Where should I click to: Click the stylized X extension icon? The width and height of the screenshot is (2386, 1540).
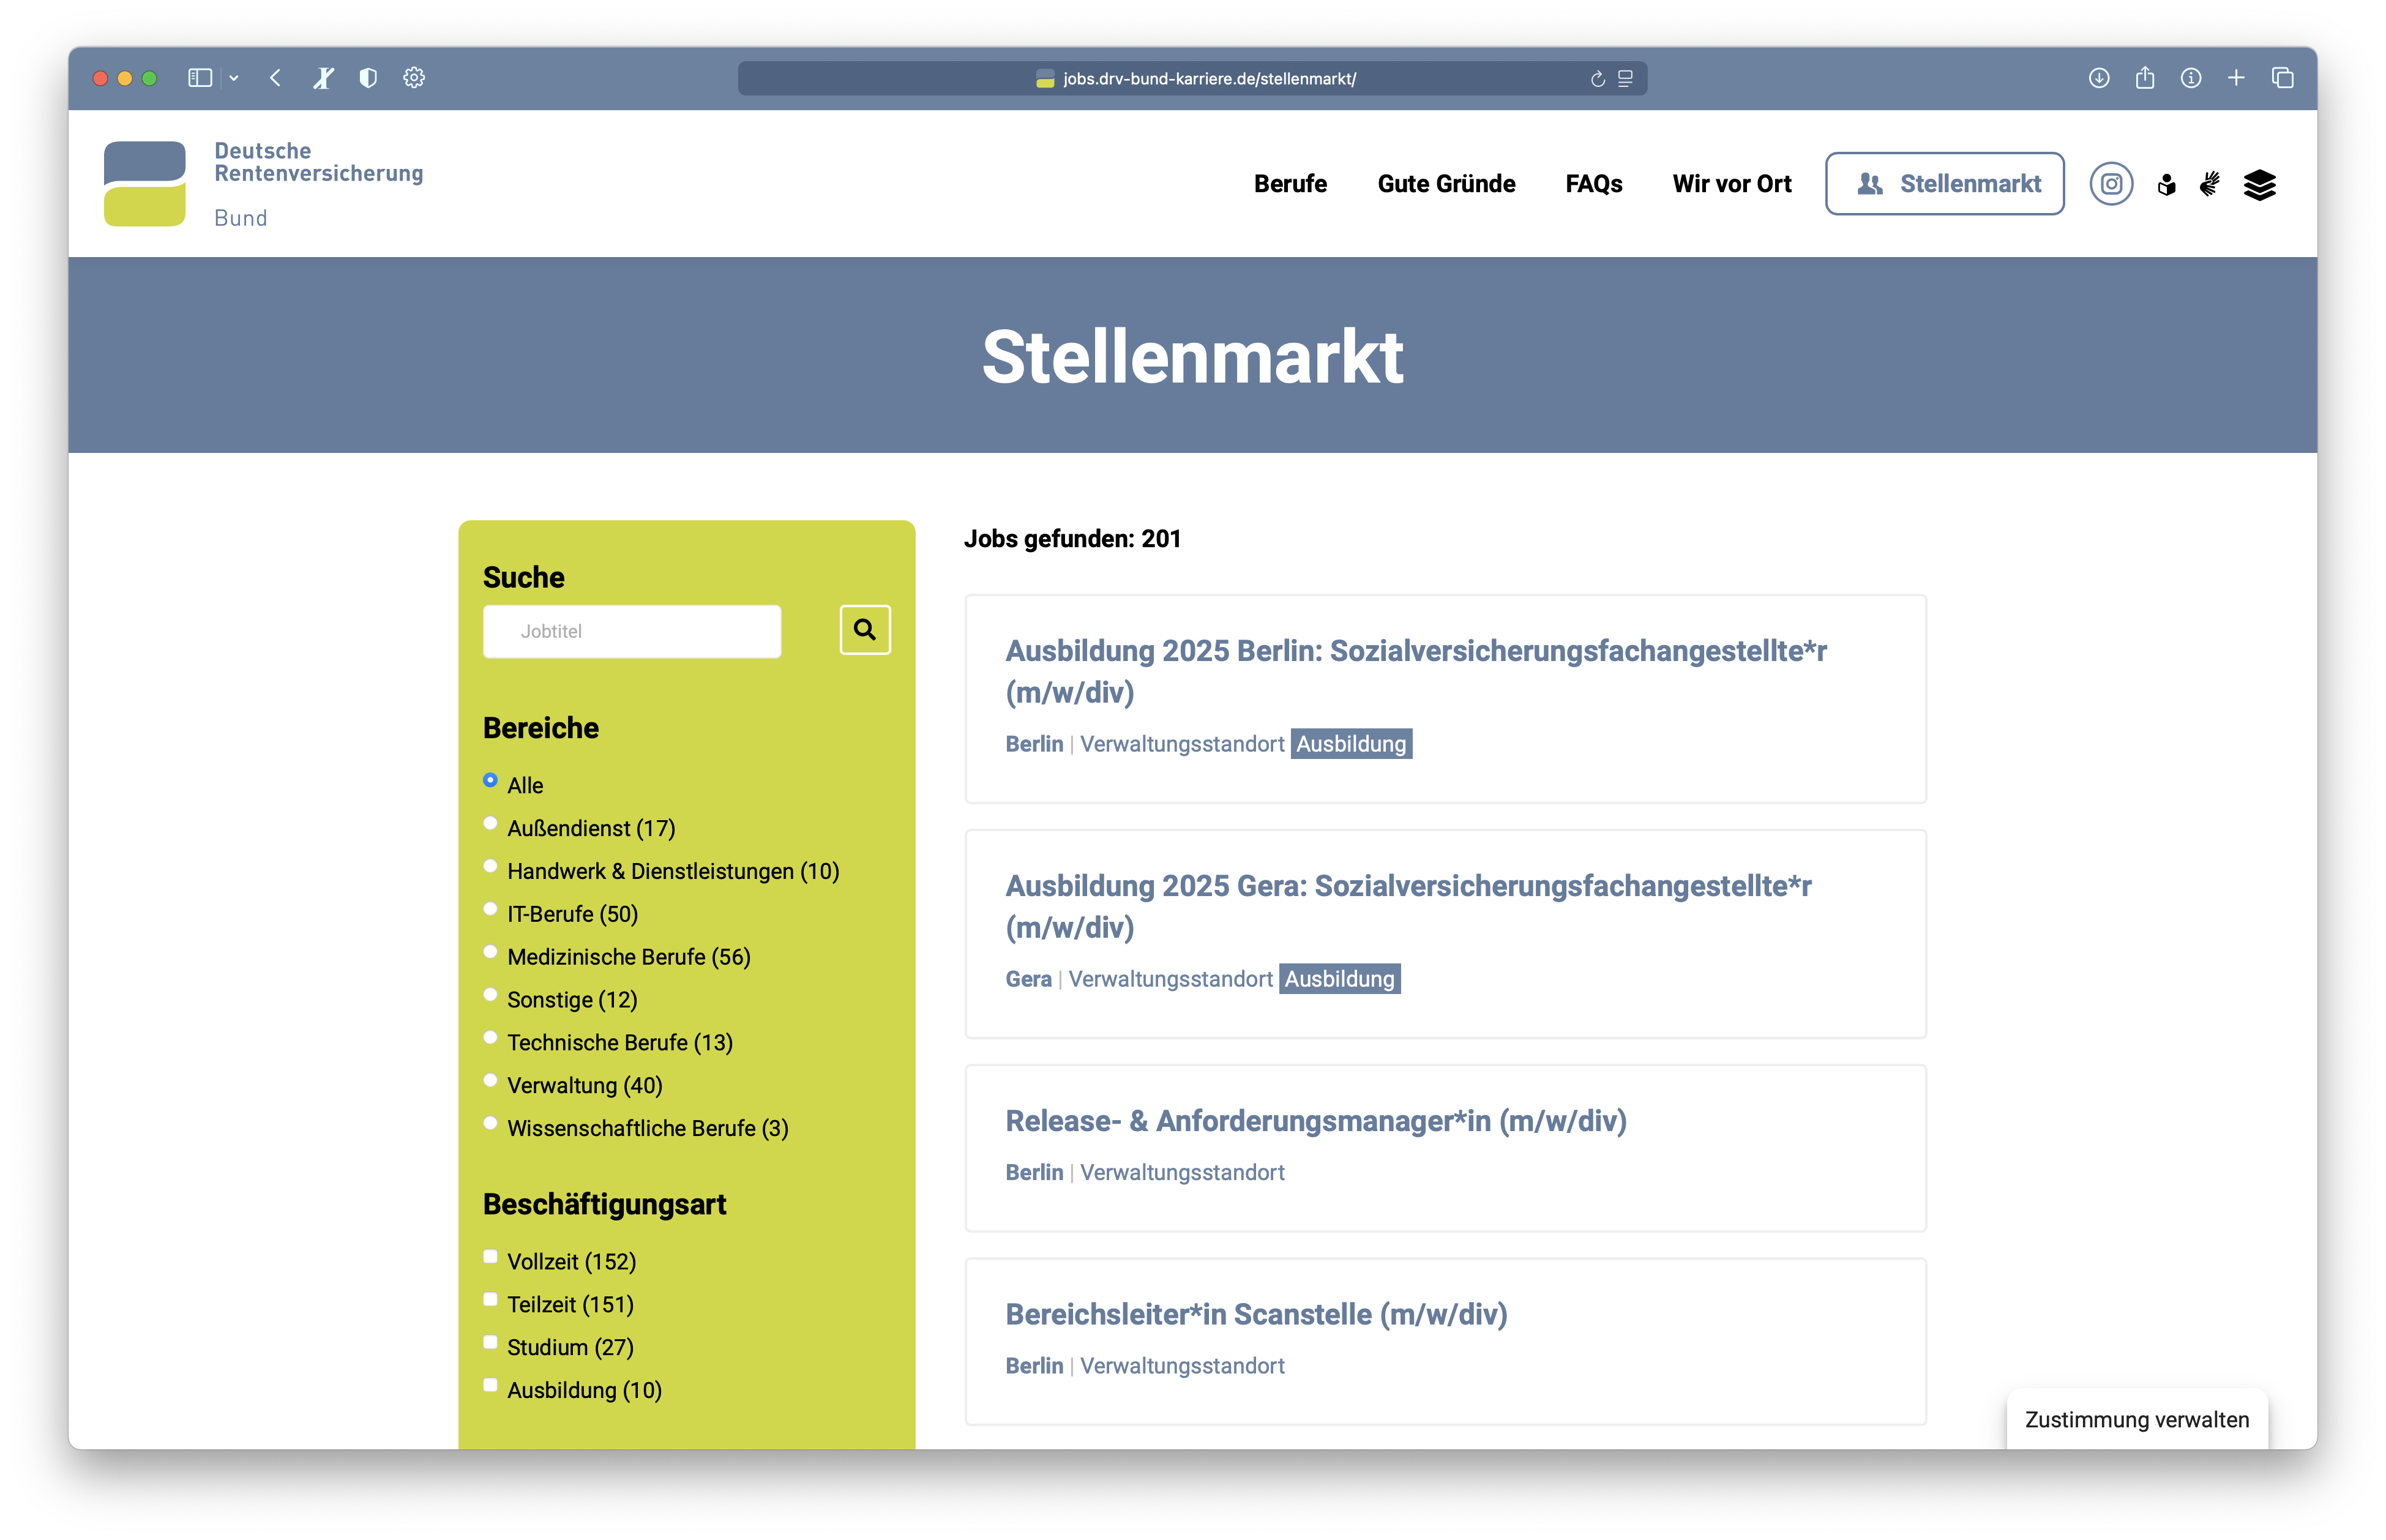(x=323, y=78)
